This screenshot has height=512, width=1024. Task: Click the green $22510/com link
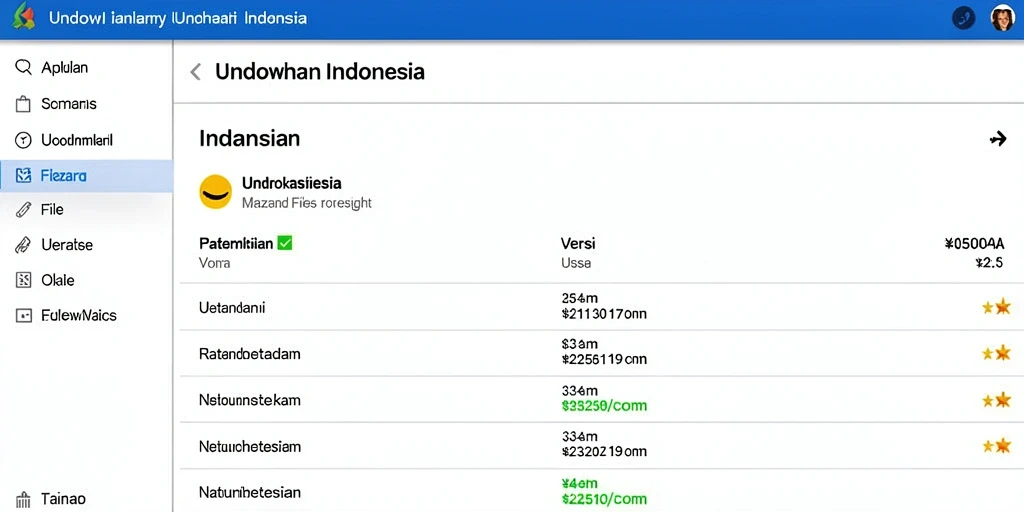604,500
